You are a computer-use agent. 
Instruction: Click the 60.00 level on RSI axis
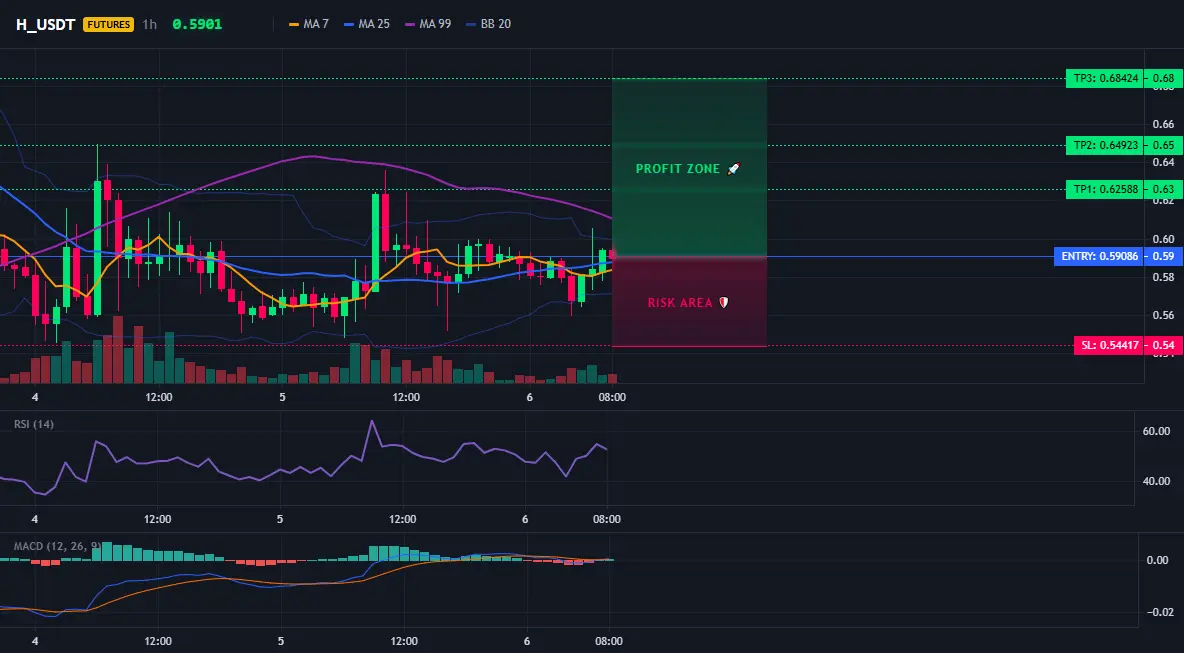point(1155,432)
